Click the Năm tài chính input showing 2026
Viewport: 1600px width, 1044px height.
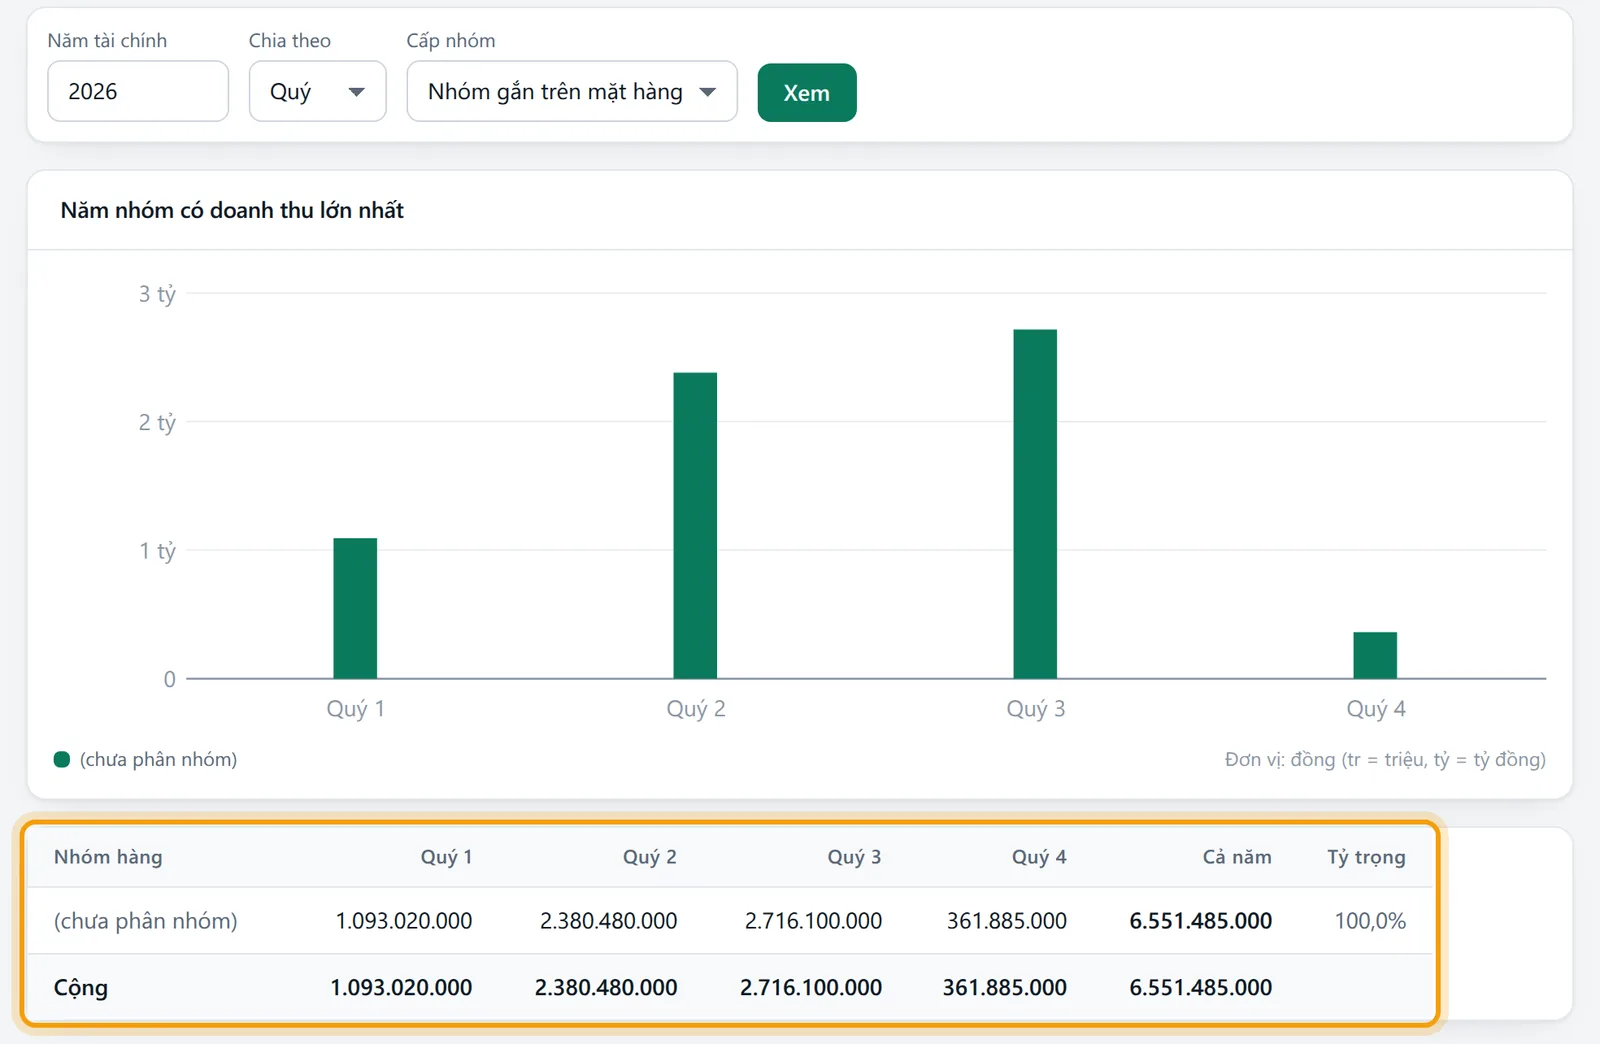(138, 91)
